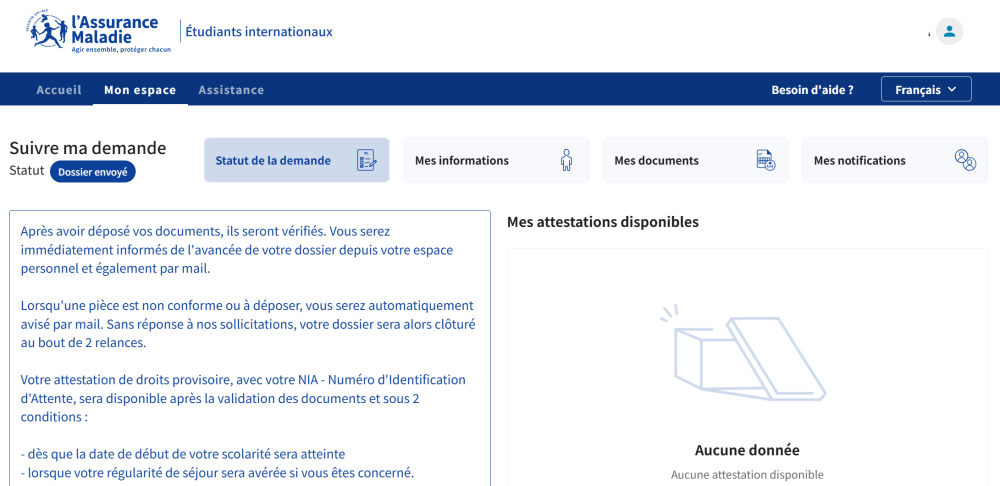Open the Mes documents label

[656, 160]
